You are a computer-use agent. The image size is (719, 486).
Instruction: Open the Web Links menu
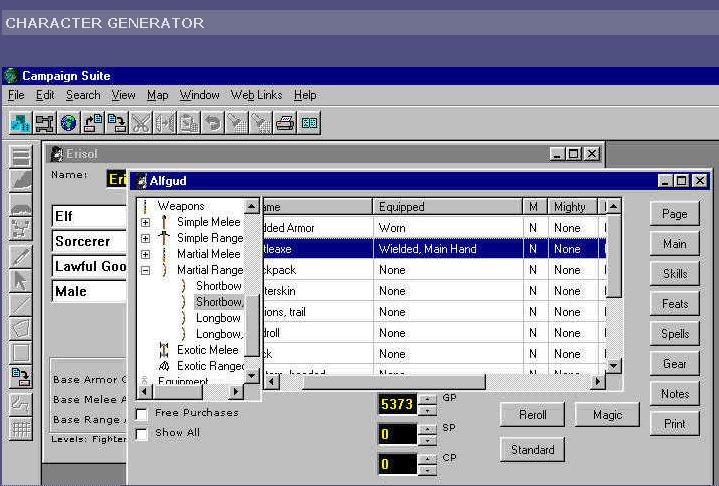click(256, 95)
